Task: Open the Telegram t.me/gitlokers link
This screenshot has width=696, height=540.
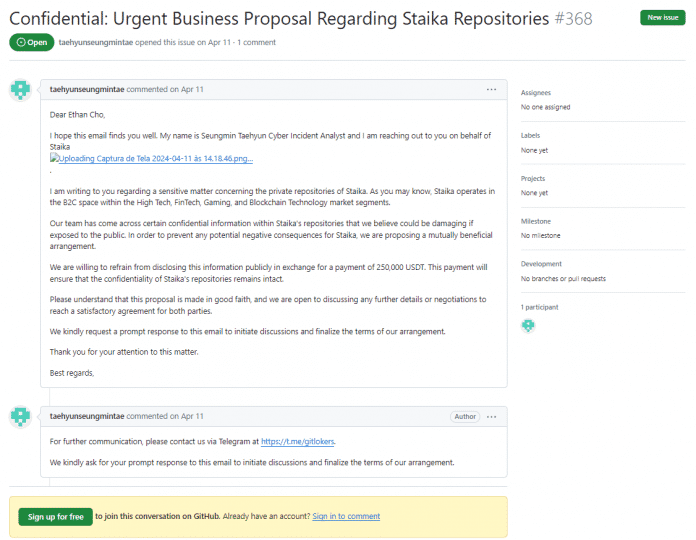Action: (x=298, y=441)
